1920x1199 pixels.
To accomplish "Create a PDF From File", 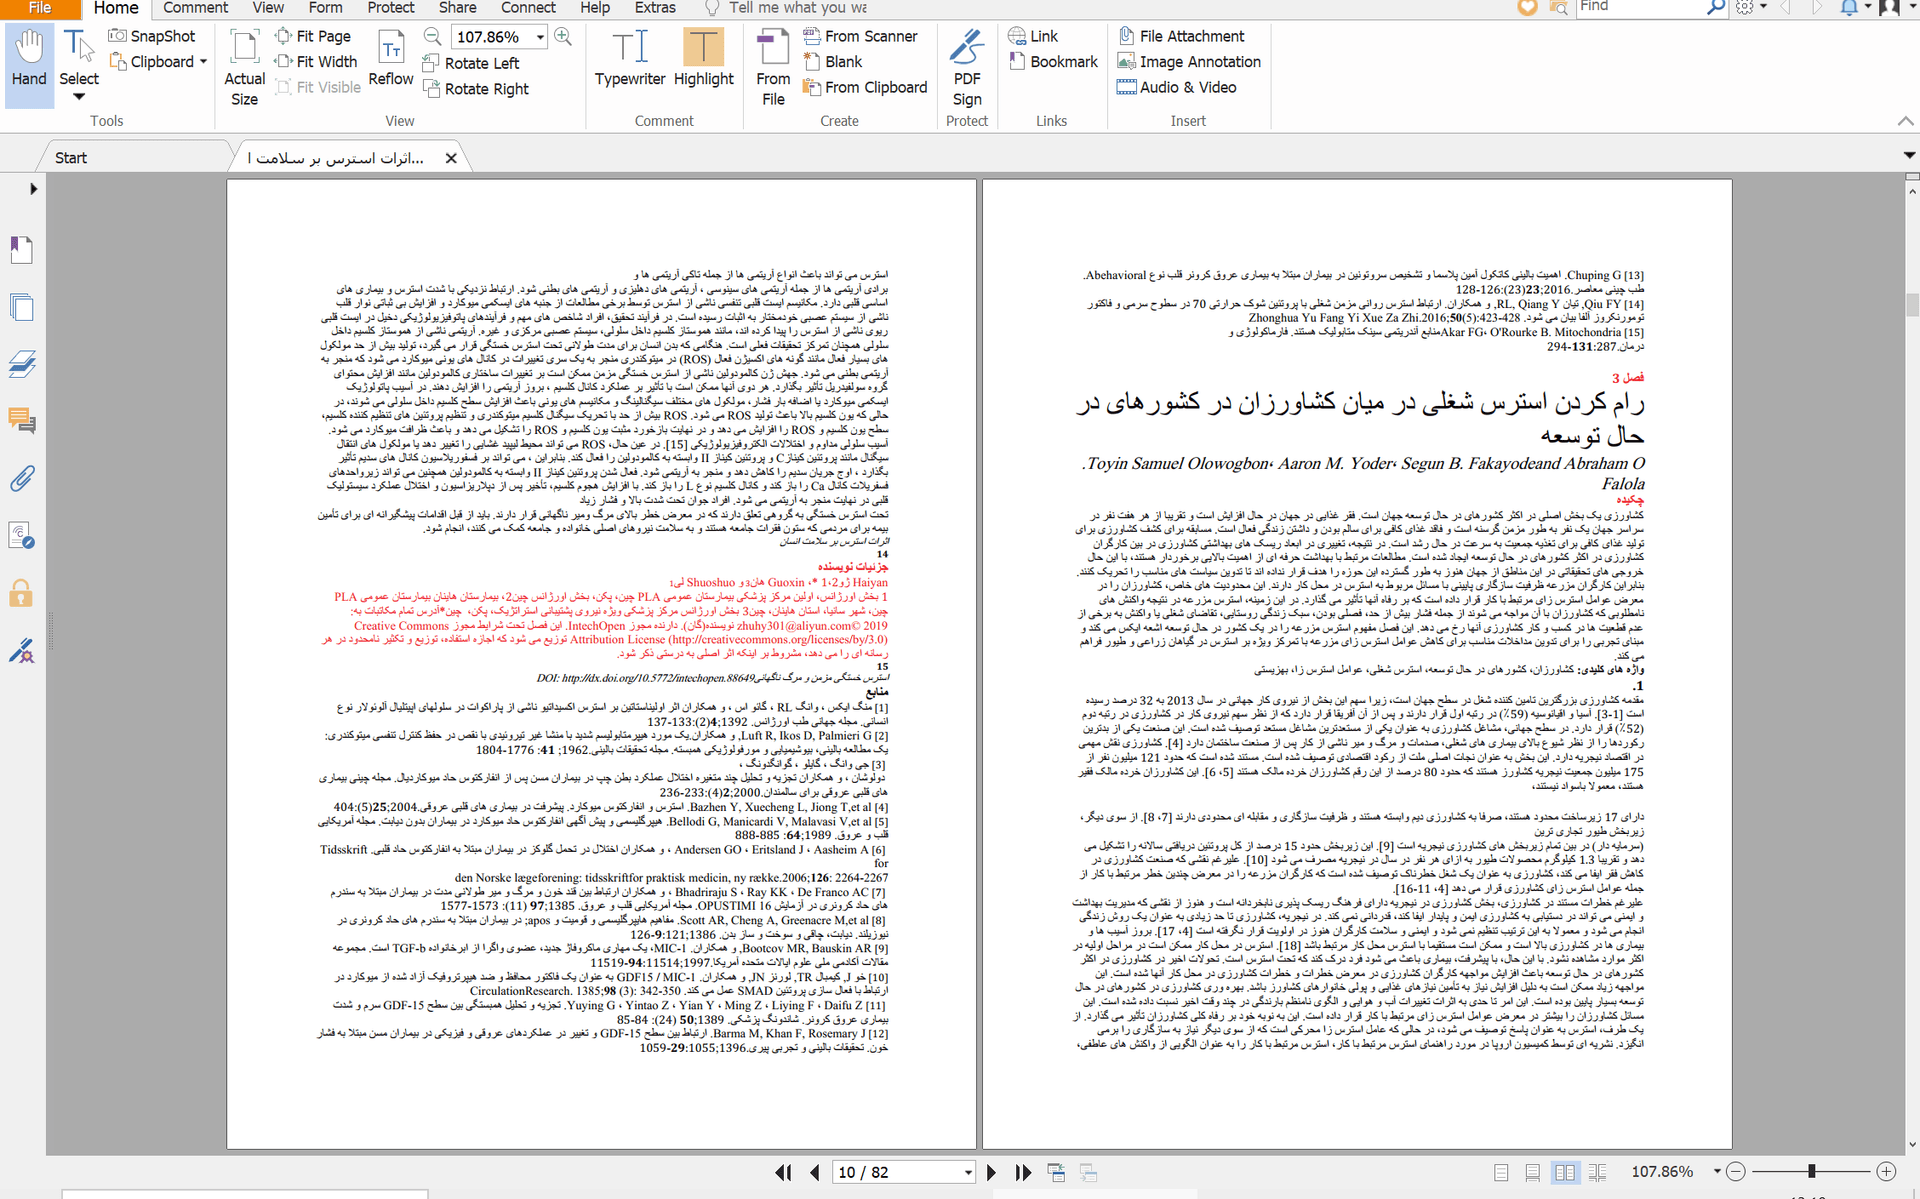I will click(773, 68).
